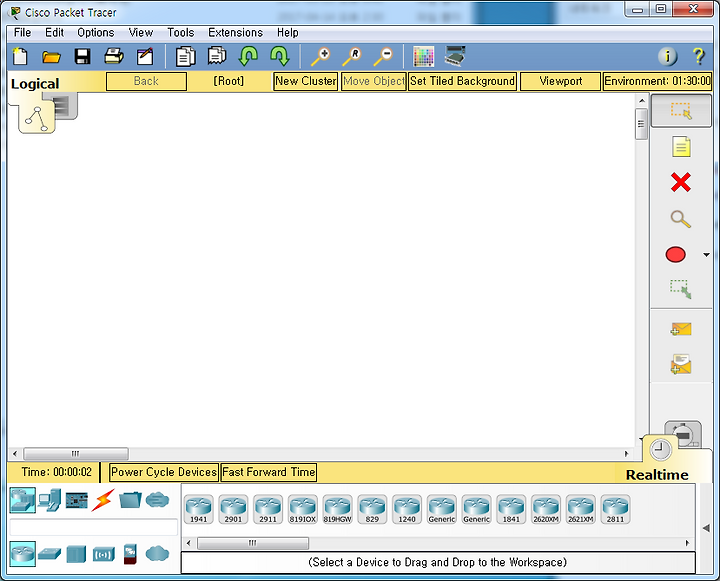Click the Fast Forward Time button
Screen dimensions: 720x581
point(269,472)
